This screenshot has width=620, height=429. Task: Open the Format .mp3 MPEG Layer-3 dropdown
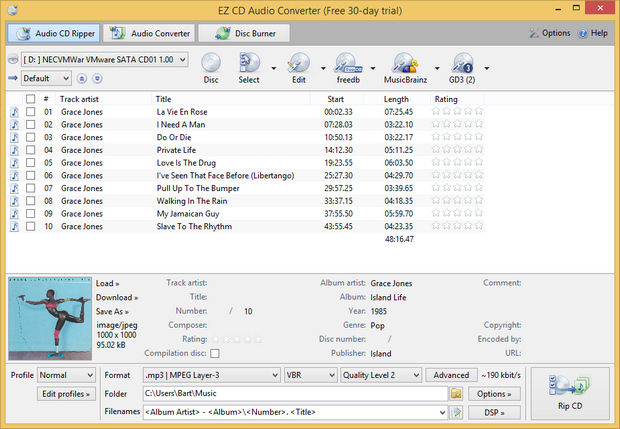coord(212,375)
